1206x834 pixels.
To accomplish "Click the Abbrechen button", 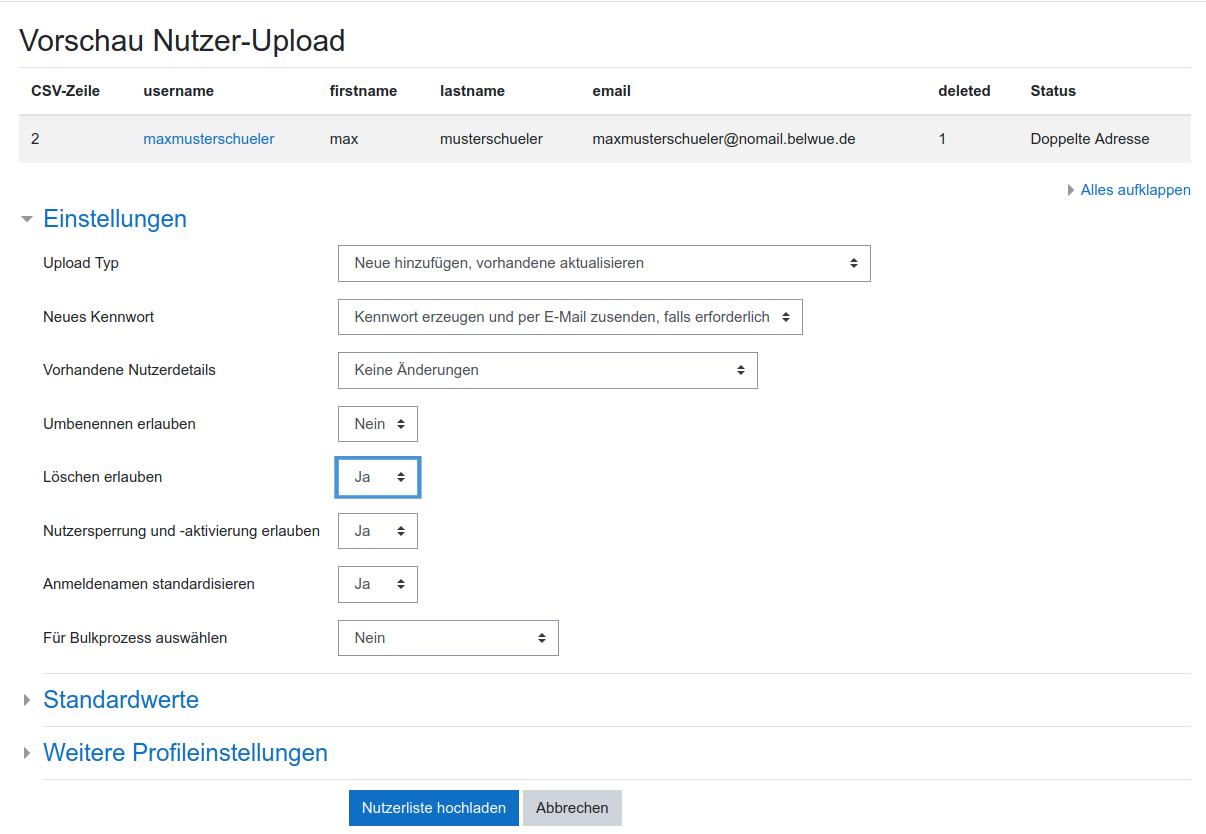I will 572,808.
